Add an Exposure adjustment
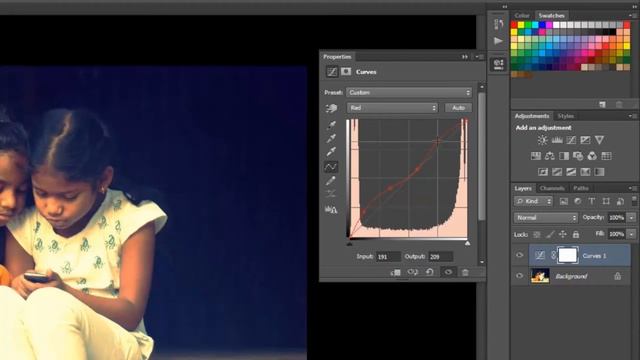640x360 pixels. pos(585,140)
